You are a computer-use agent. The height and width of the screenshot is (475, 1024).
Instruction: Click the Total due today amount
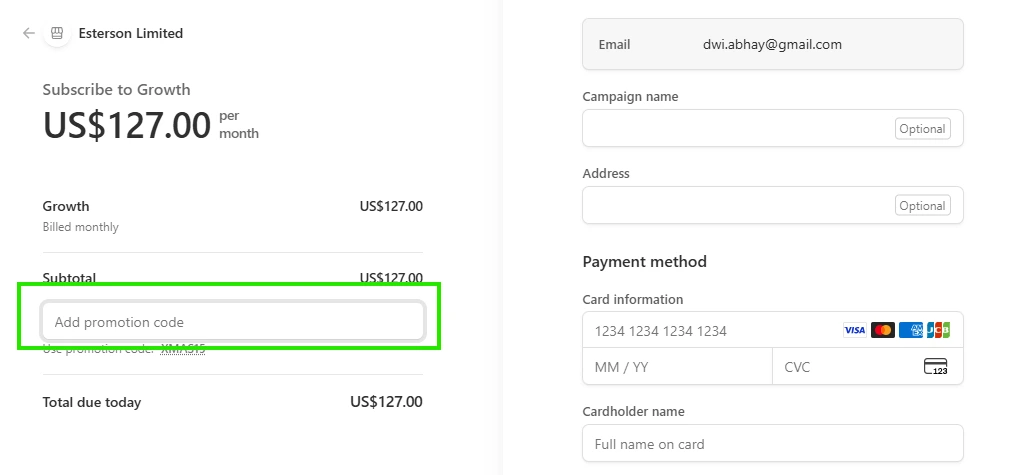386,402
